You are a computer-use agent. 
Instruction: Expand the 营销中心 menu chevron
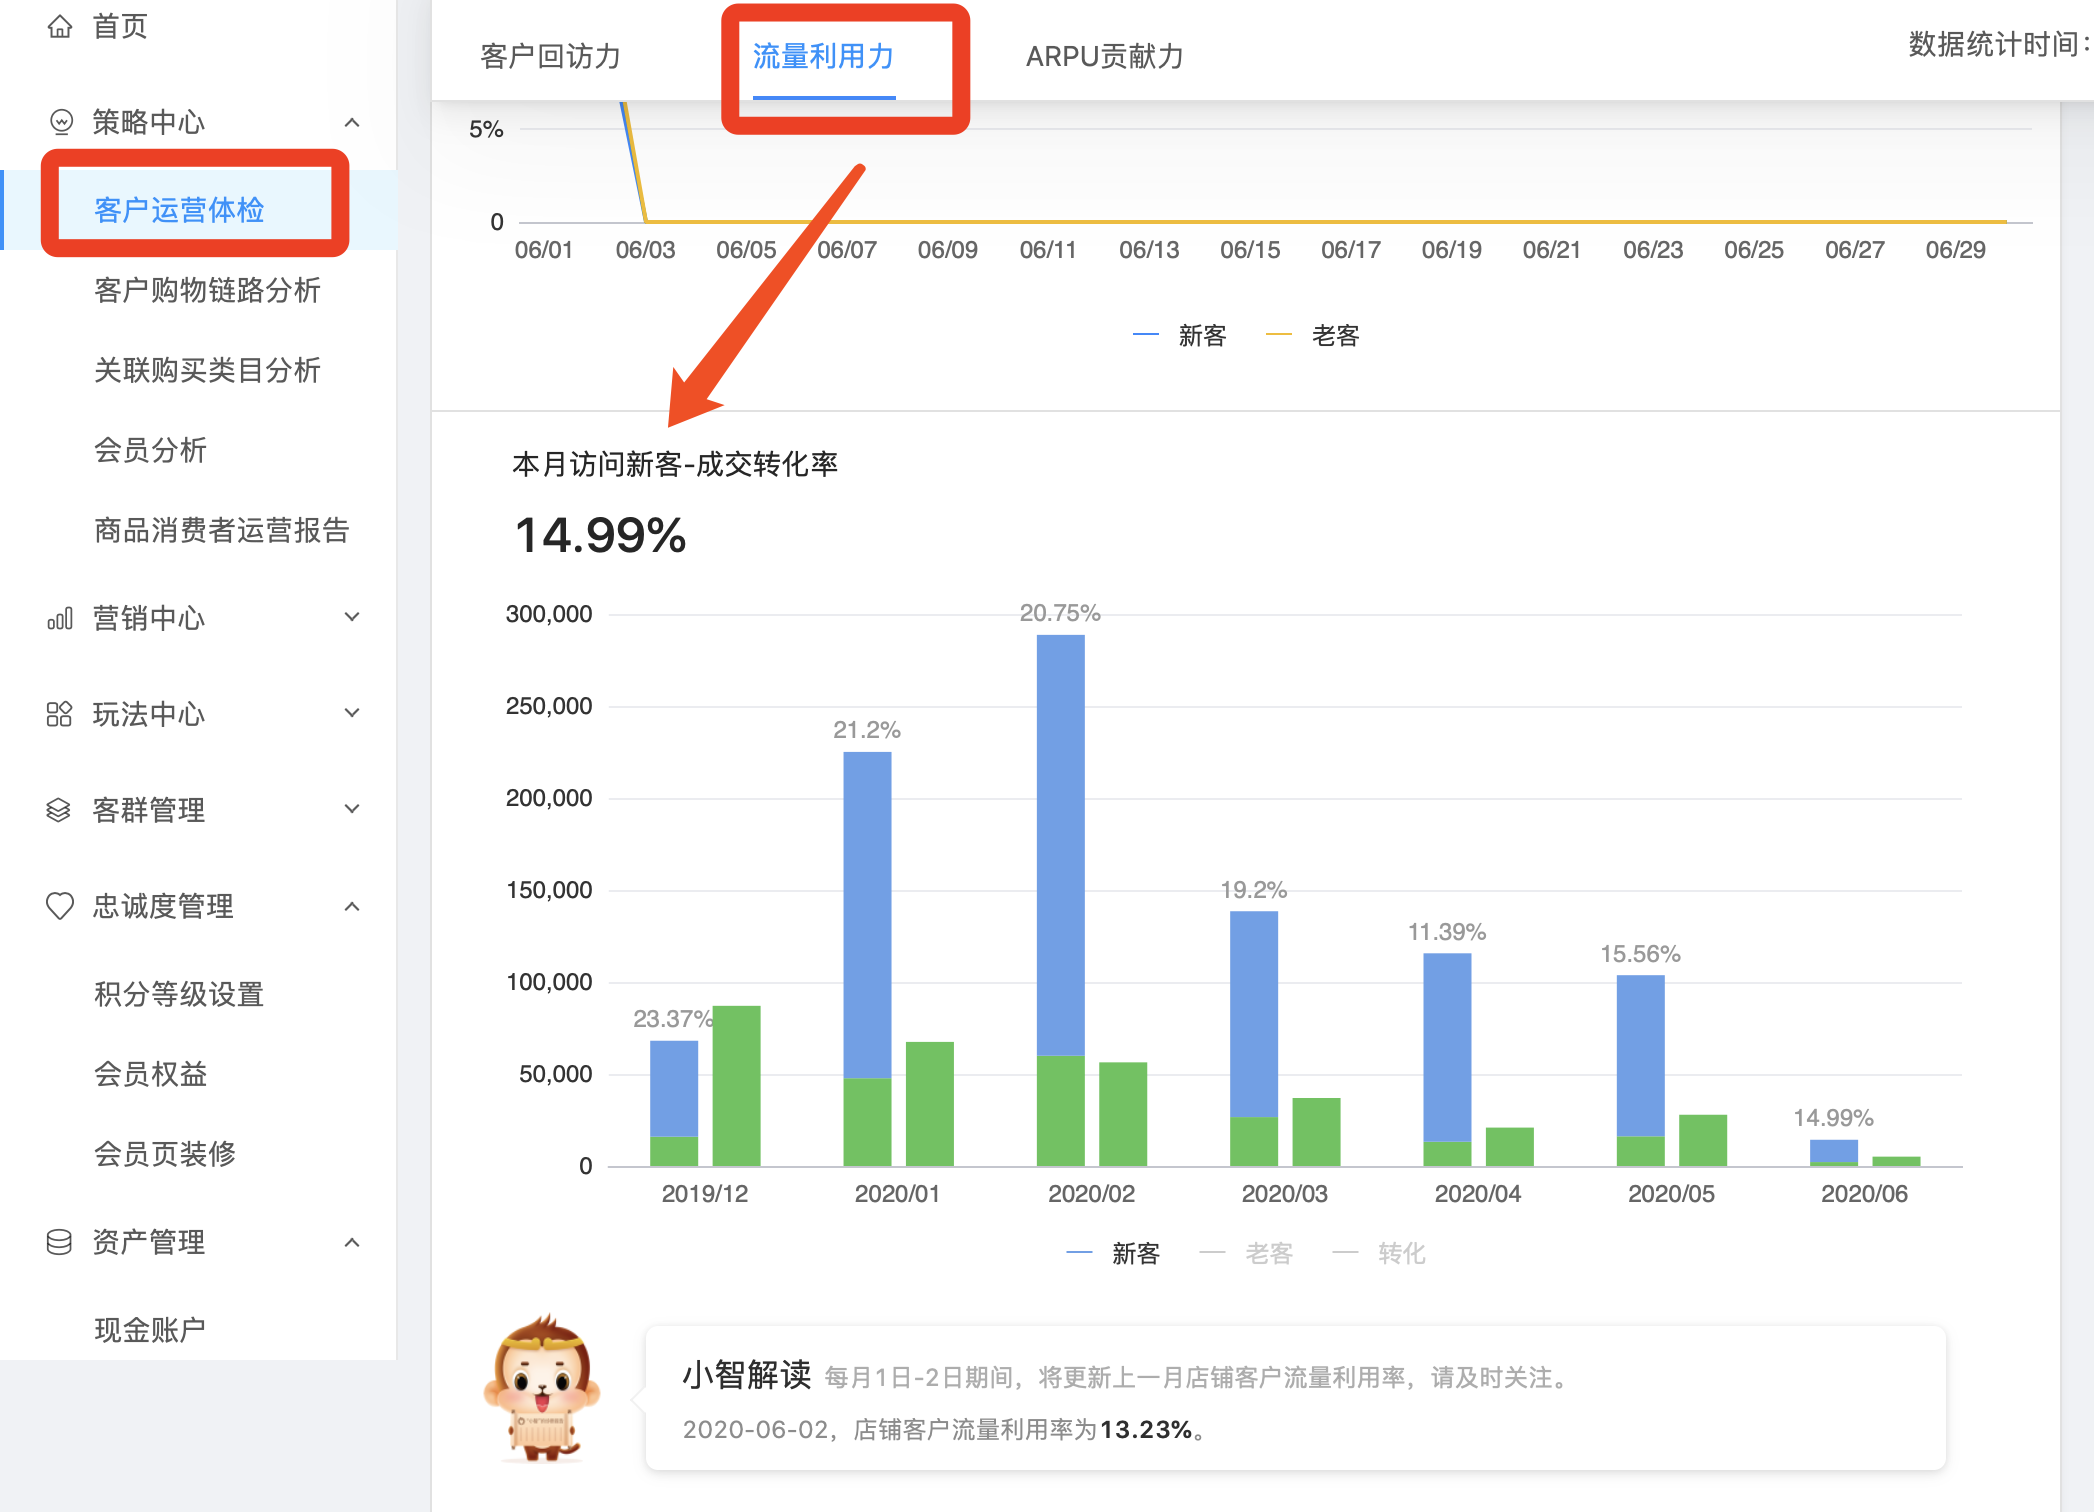tap(352, 617)
